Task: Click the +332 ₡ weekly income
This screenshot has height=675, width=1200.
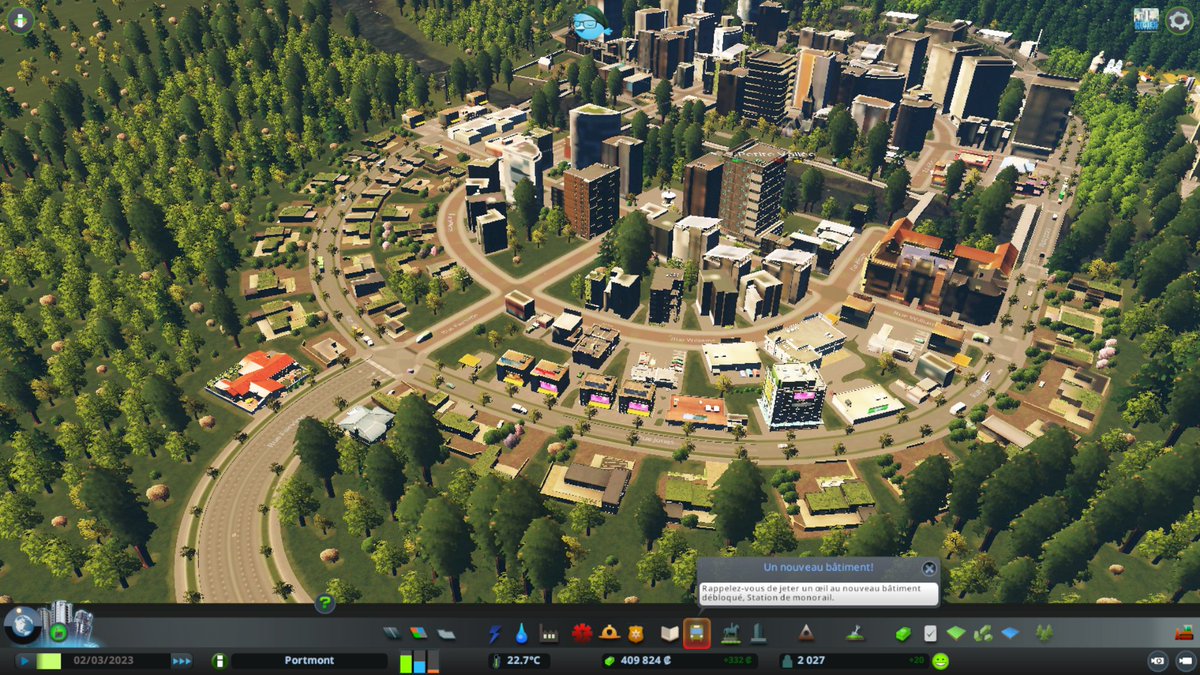Action: [x=735, y=661]
